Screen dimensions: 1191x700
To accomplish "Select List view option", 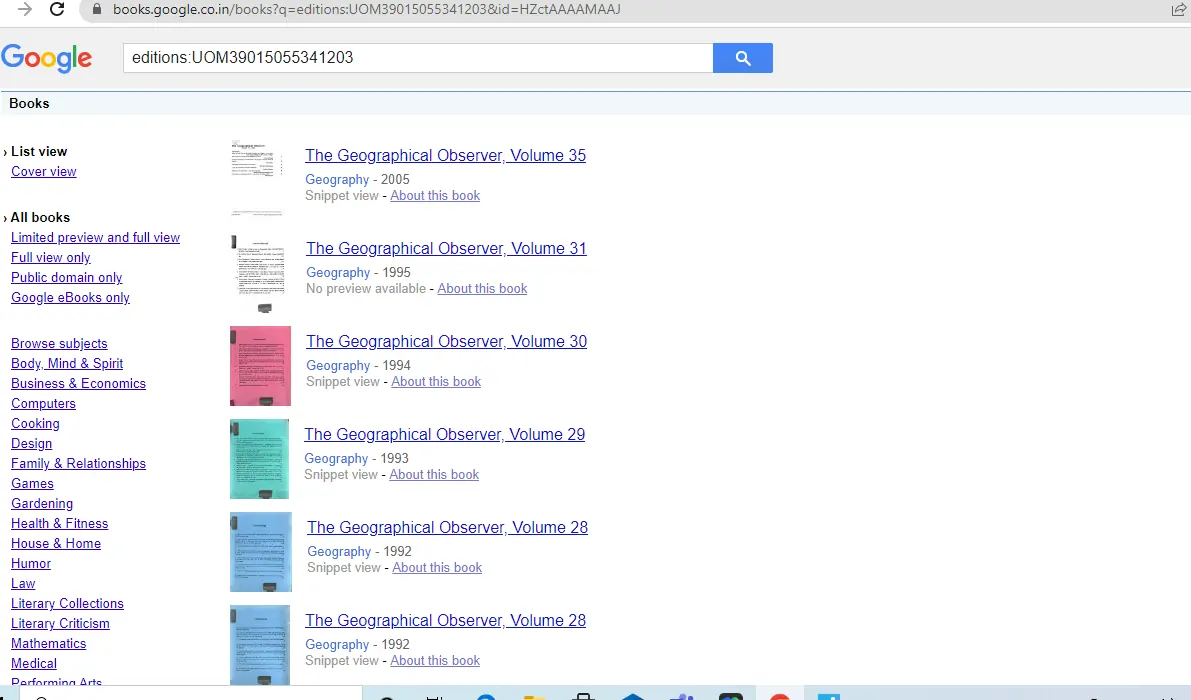I will [x=39, y=151].
